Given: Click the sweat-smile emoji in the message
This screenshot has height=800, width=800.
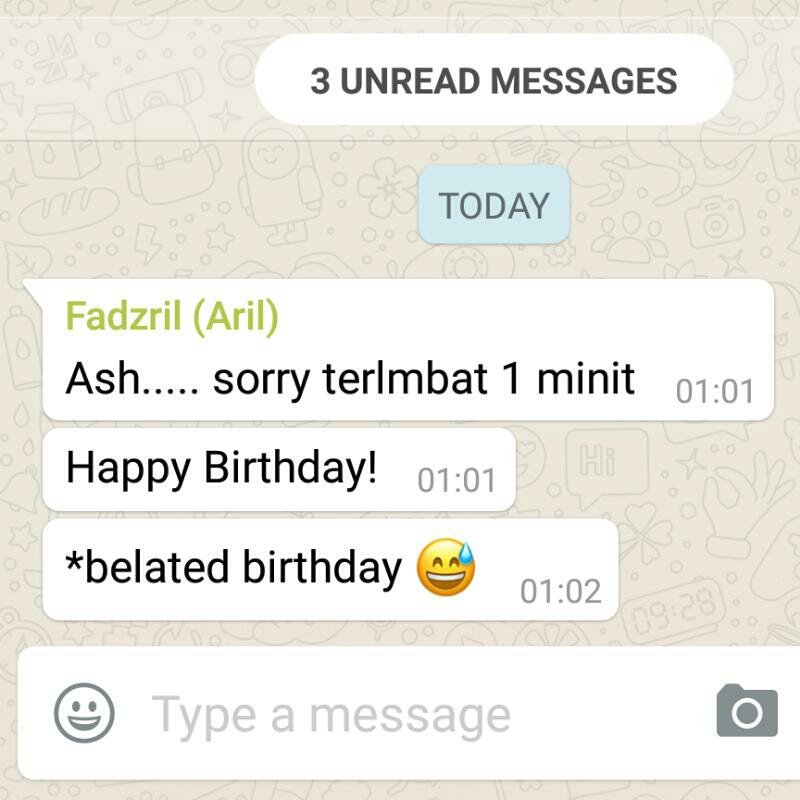Looking at the screenshot, I should coord(446,567).
